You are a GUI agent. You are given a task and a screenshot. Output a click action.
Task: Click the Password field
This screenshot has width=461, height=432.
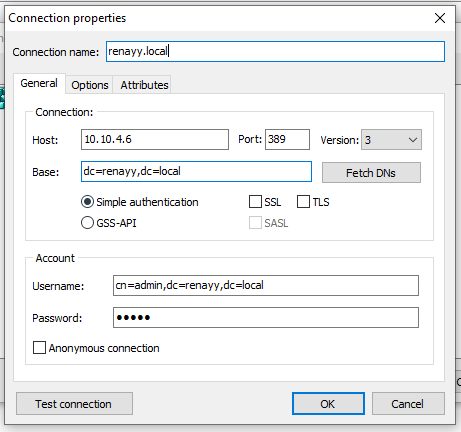266,317
